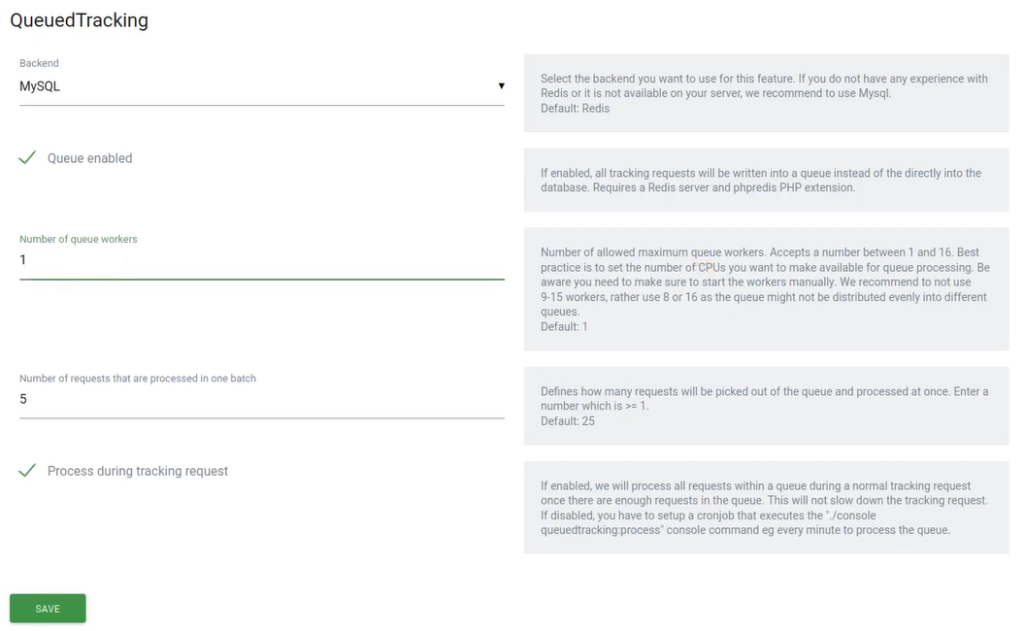Image resolution: width=1024 pixels, height=631 pixels.
Task: Click the Default: Redis help text
Action: (x=565, y=108)
